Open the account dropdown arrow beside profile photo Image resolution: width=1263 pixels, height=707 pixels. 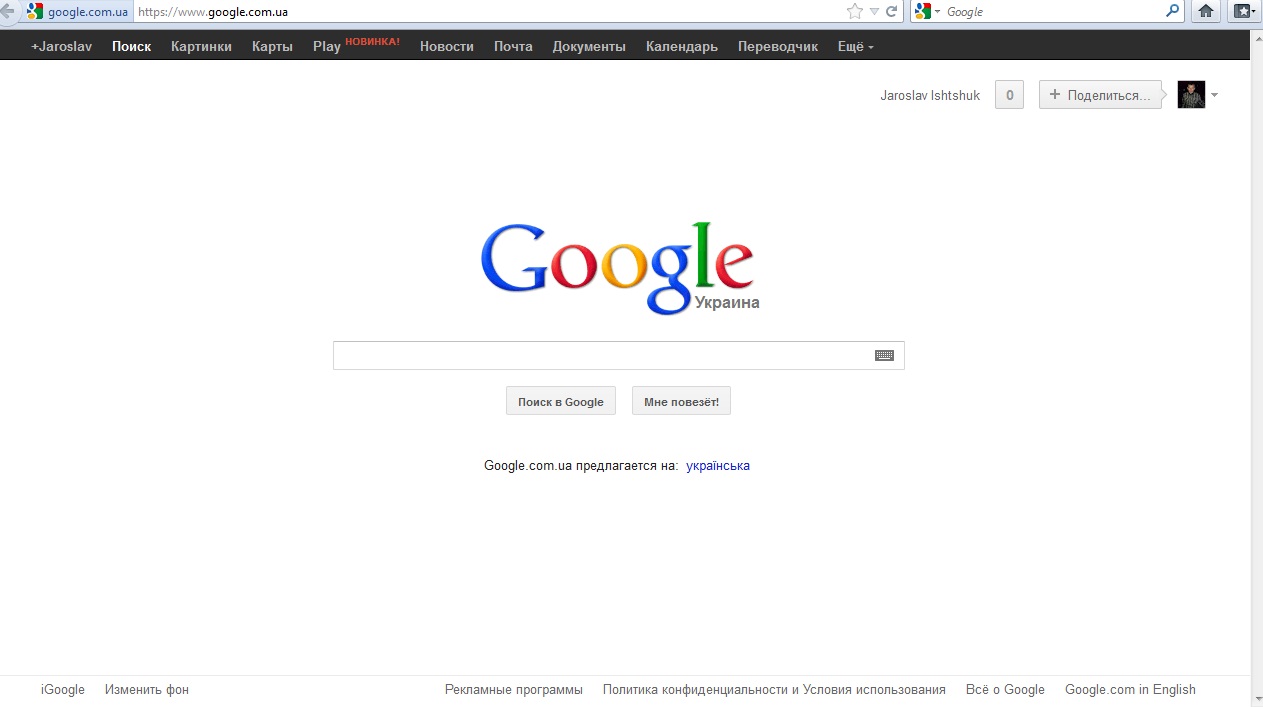pyautogui.click(x=1214, y=95)
